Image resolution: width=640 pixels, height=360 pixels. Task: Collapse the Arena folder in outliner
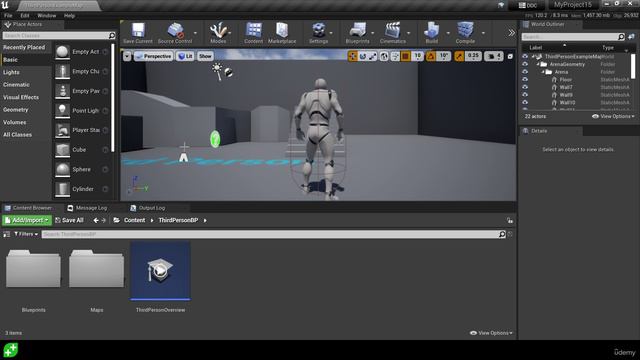click(543, 72)
